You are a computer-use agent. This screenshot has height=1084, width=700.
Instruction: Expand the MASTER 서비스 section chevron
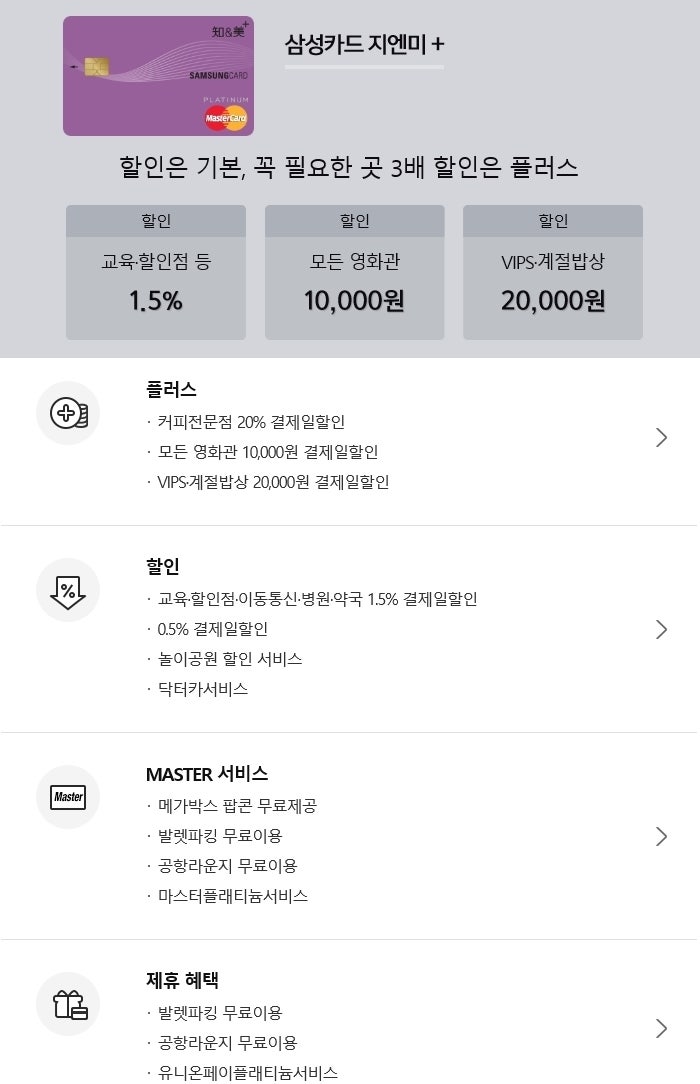661,837
